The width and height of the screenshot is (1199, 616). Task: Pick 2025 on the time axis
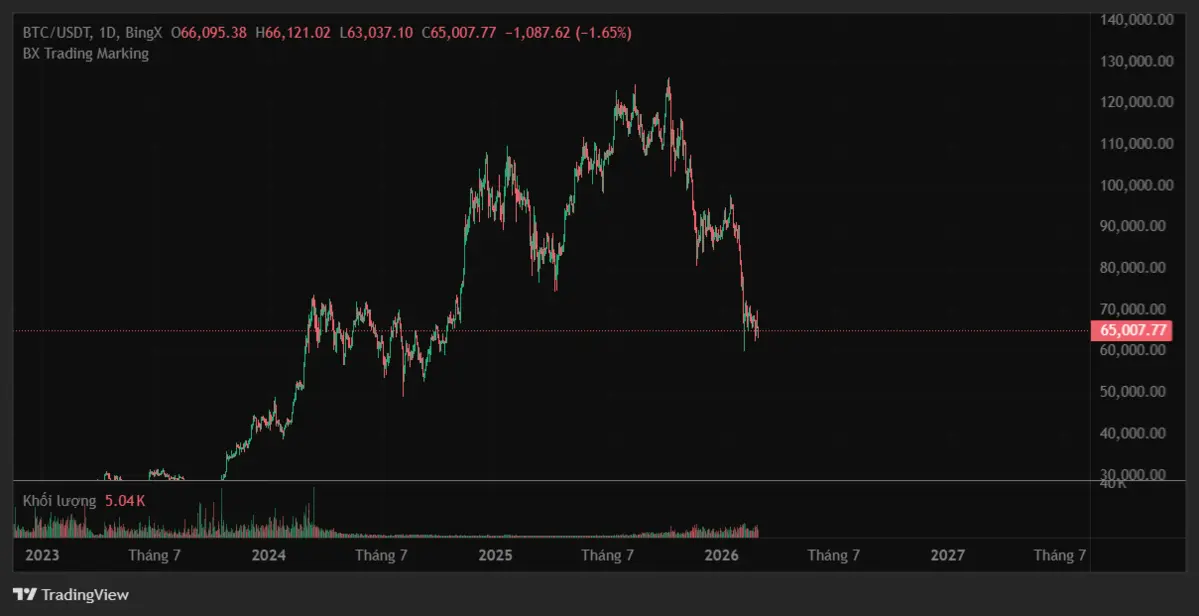click(x=495, y=555)
